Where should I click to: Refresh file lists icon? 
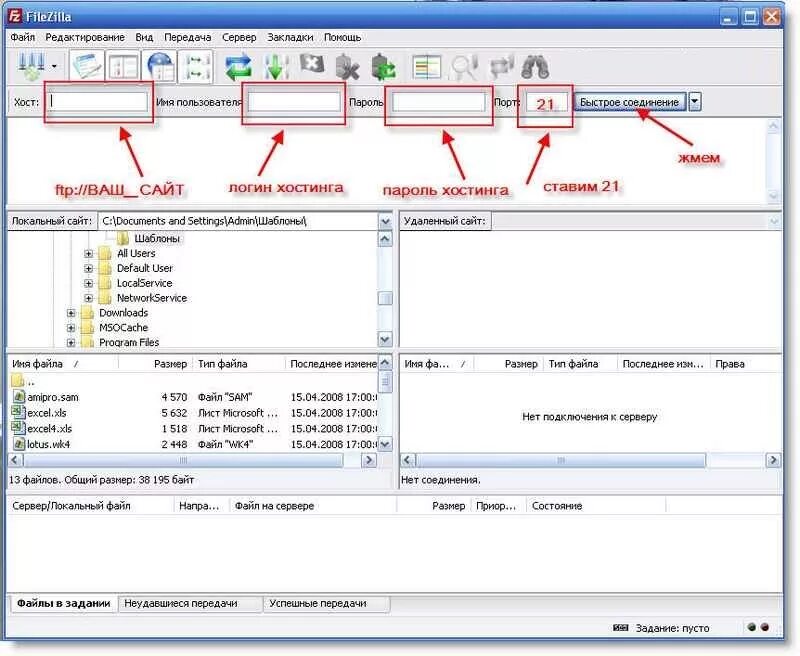pos(239,67)
